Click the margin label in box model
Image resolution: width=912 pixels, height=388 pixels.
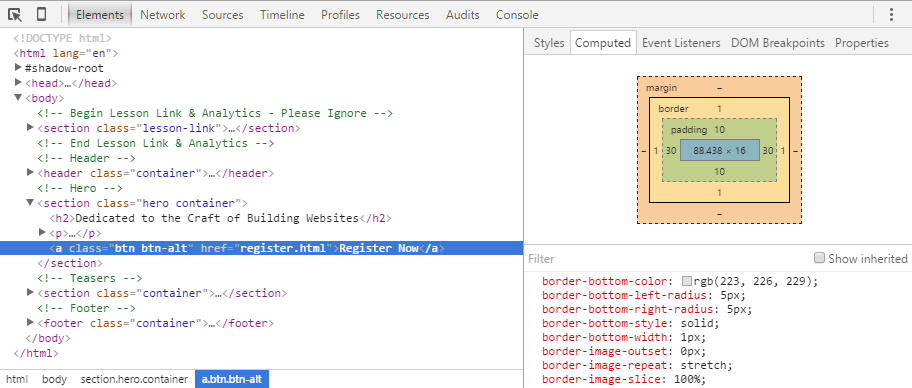[x=662, y=88]
